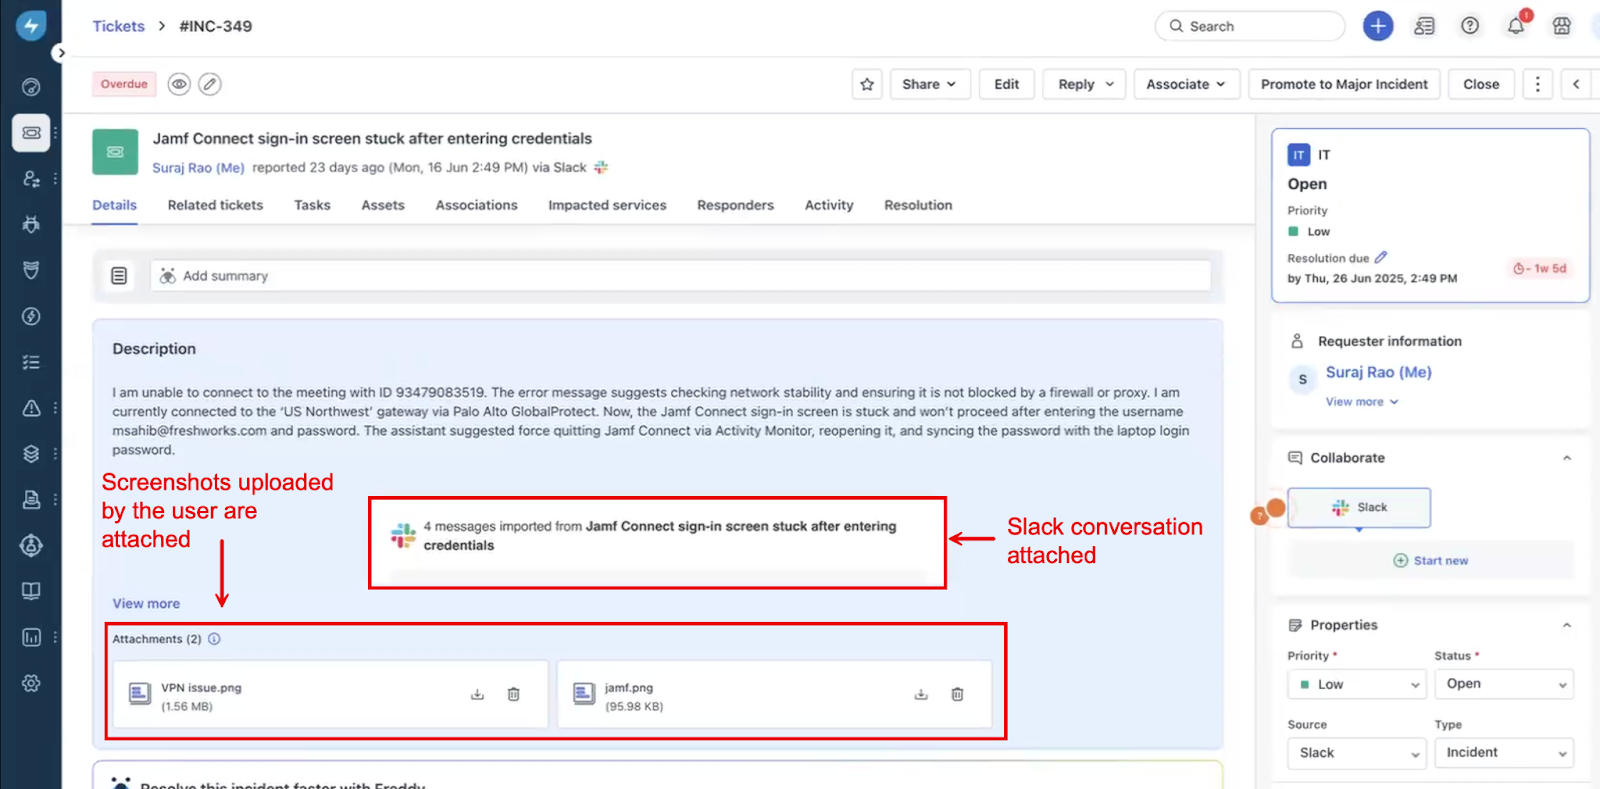Open the Status Open dropdown
This screenshot has height=789, width=1600.
pyautogui.click(x=1504, y=684)
